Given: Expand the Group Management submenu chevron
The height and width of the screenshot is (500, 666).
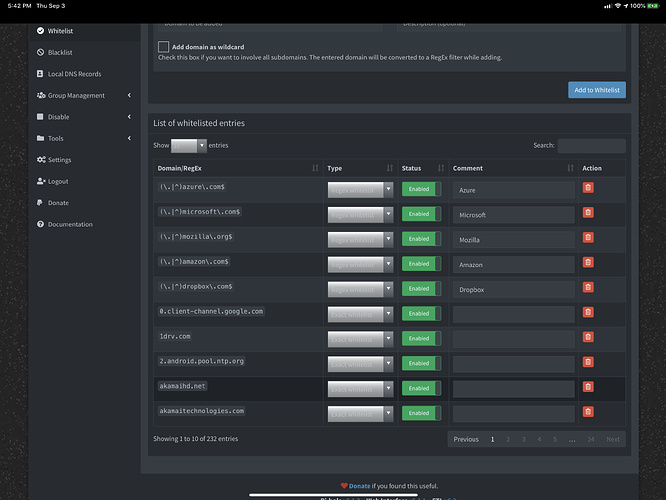Looking at the screenshot, I should (x=130, y=95).
